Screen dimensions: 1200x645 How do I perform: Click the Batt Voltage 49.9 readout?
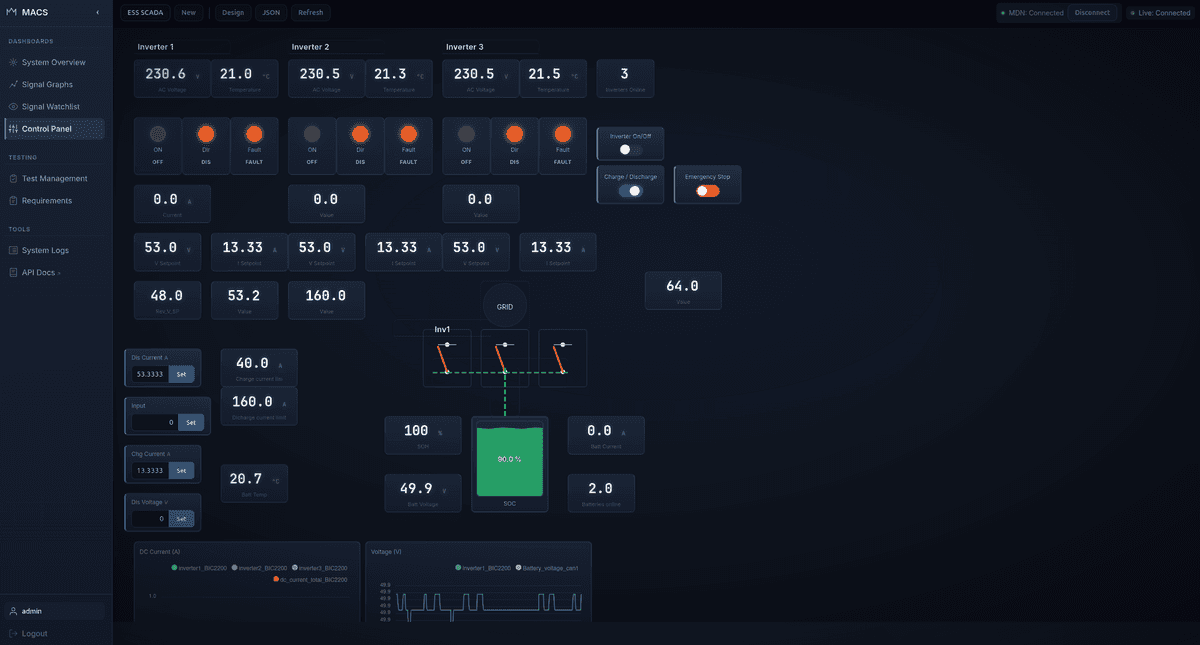tap(423, 493)
